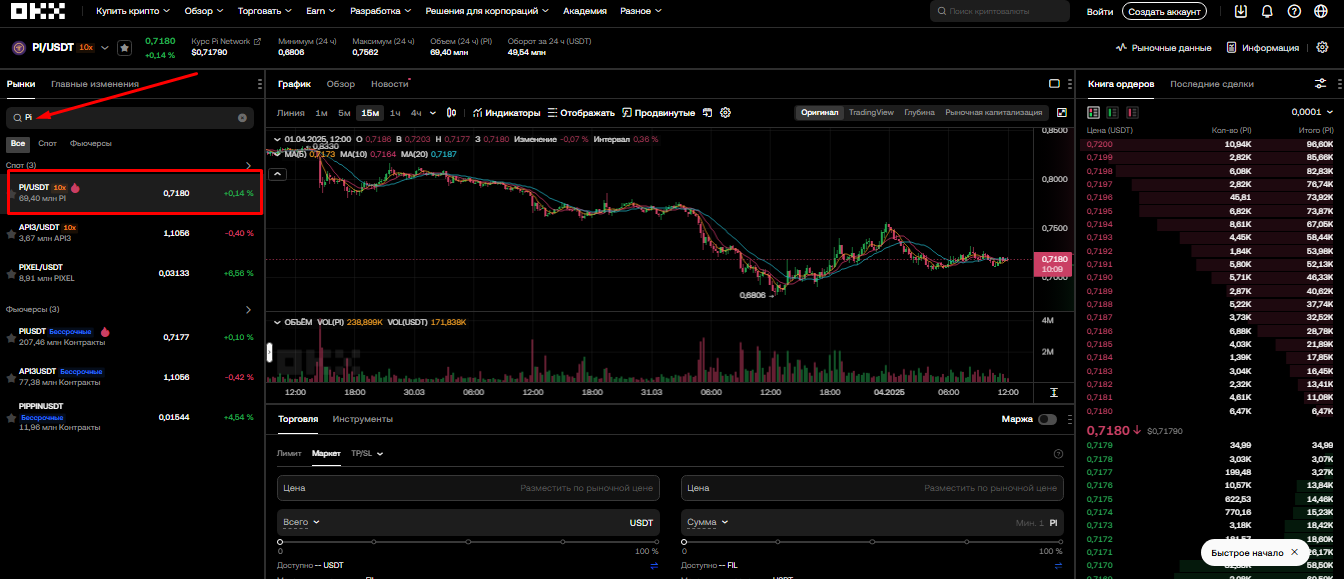1344x579 pixels.
Task: Toggle the Маржа margin switch
Action: click(x=1047, y=419)
